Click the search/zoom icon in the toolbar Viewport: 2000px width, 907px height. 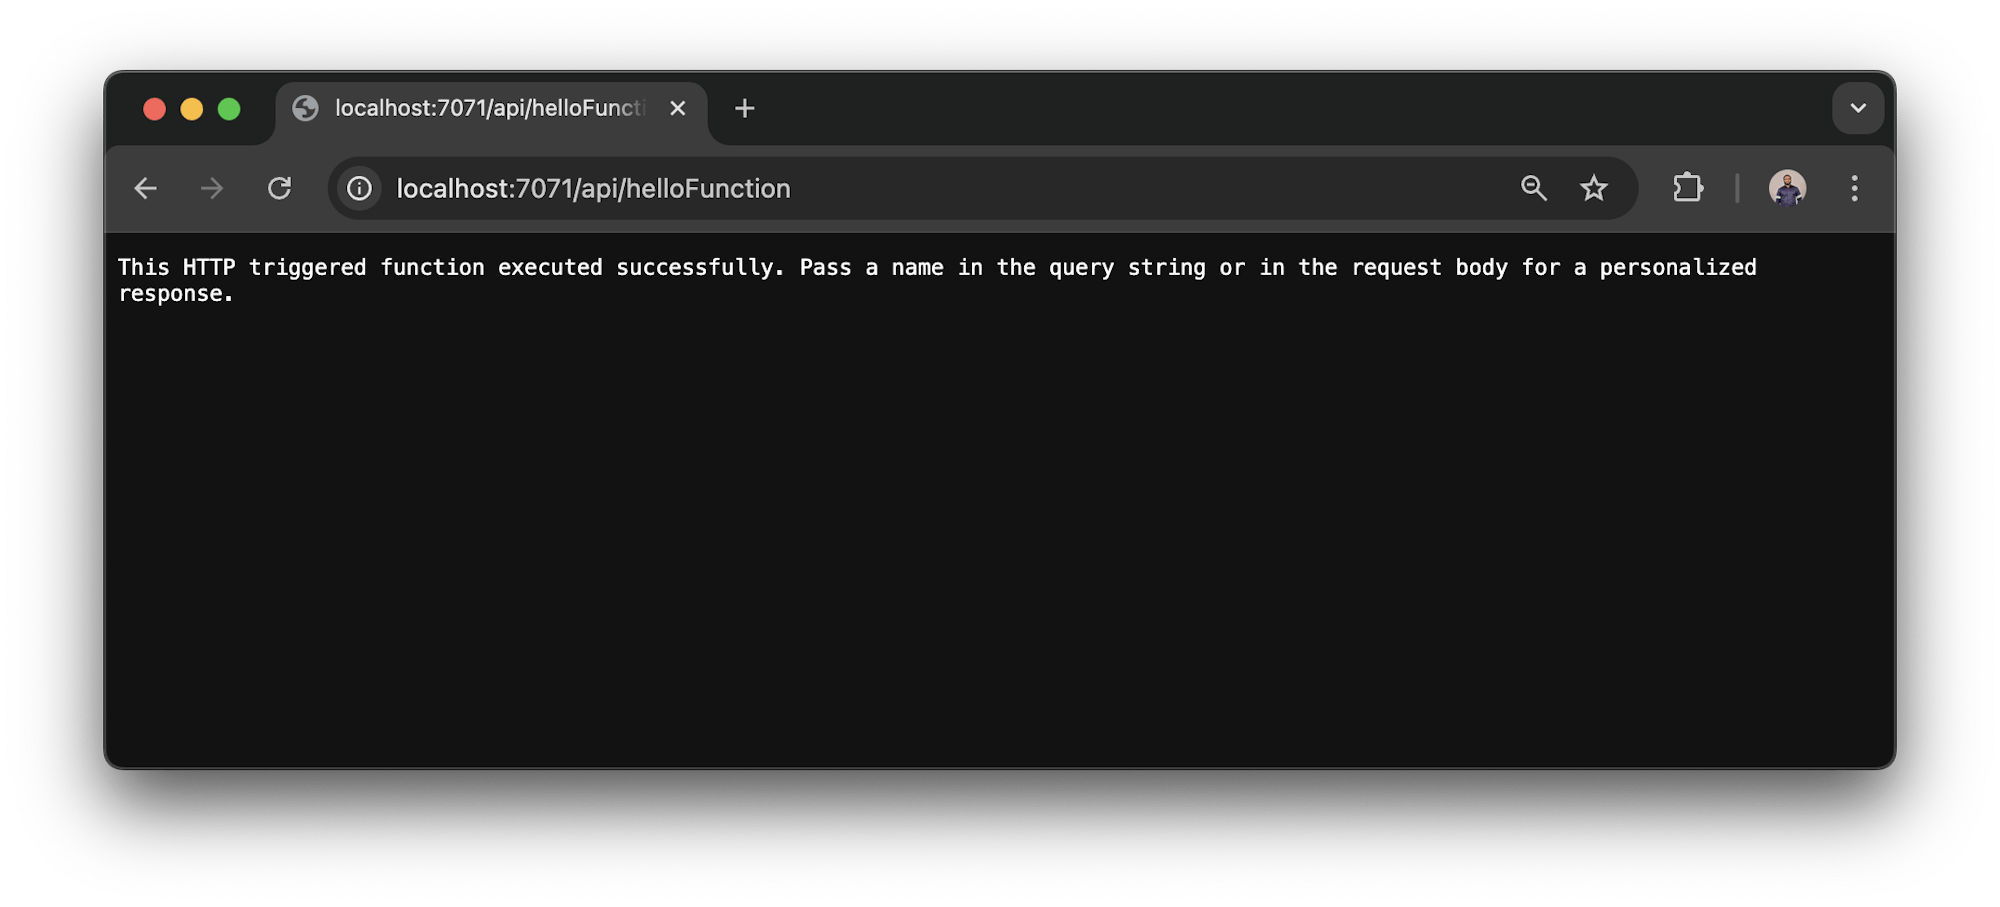click(1534, 188)
